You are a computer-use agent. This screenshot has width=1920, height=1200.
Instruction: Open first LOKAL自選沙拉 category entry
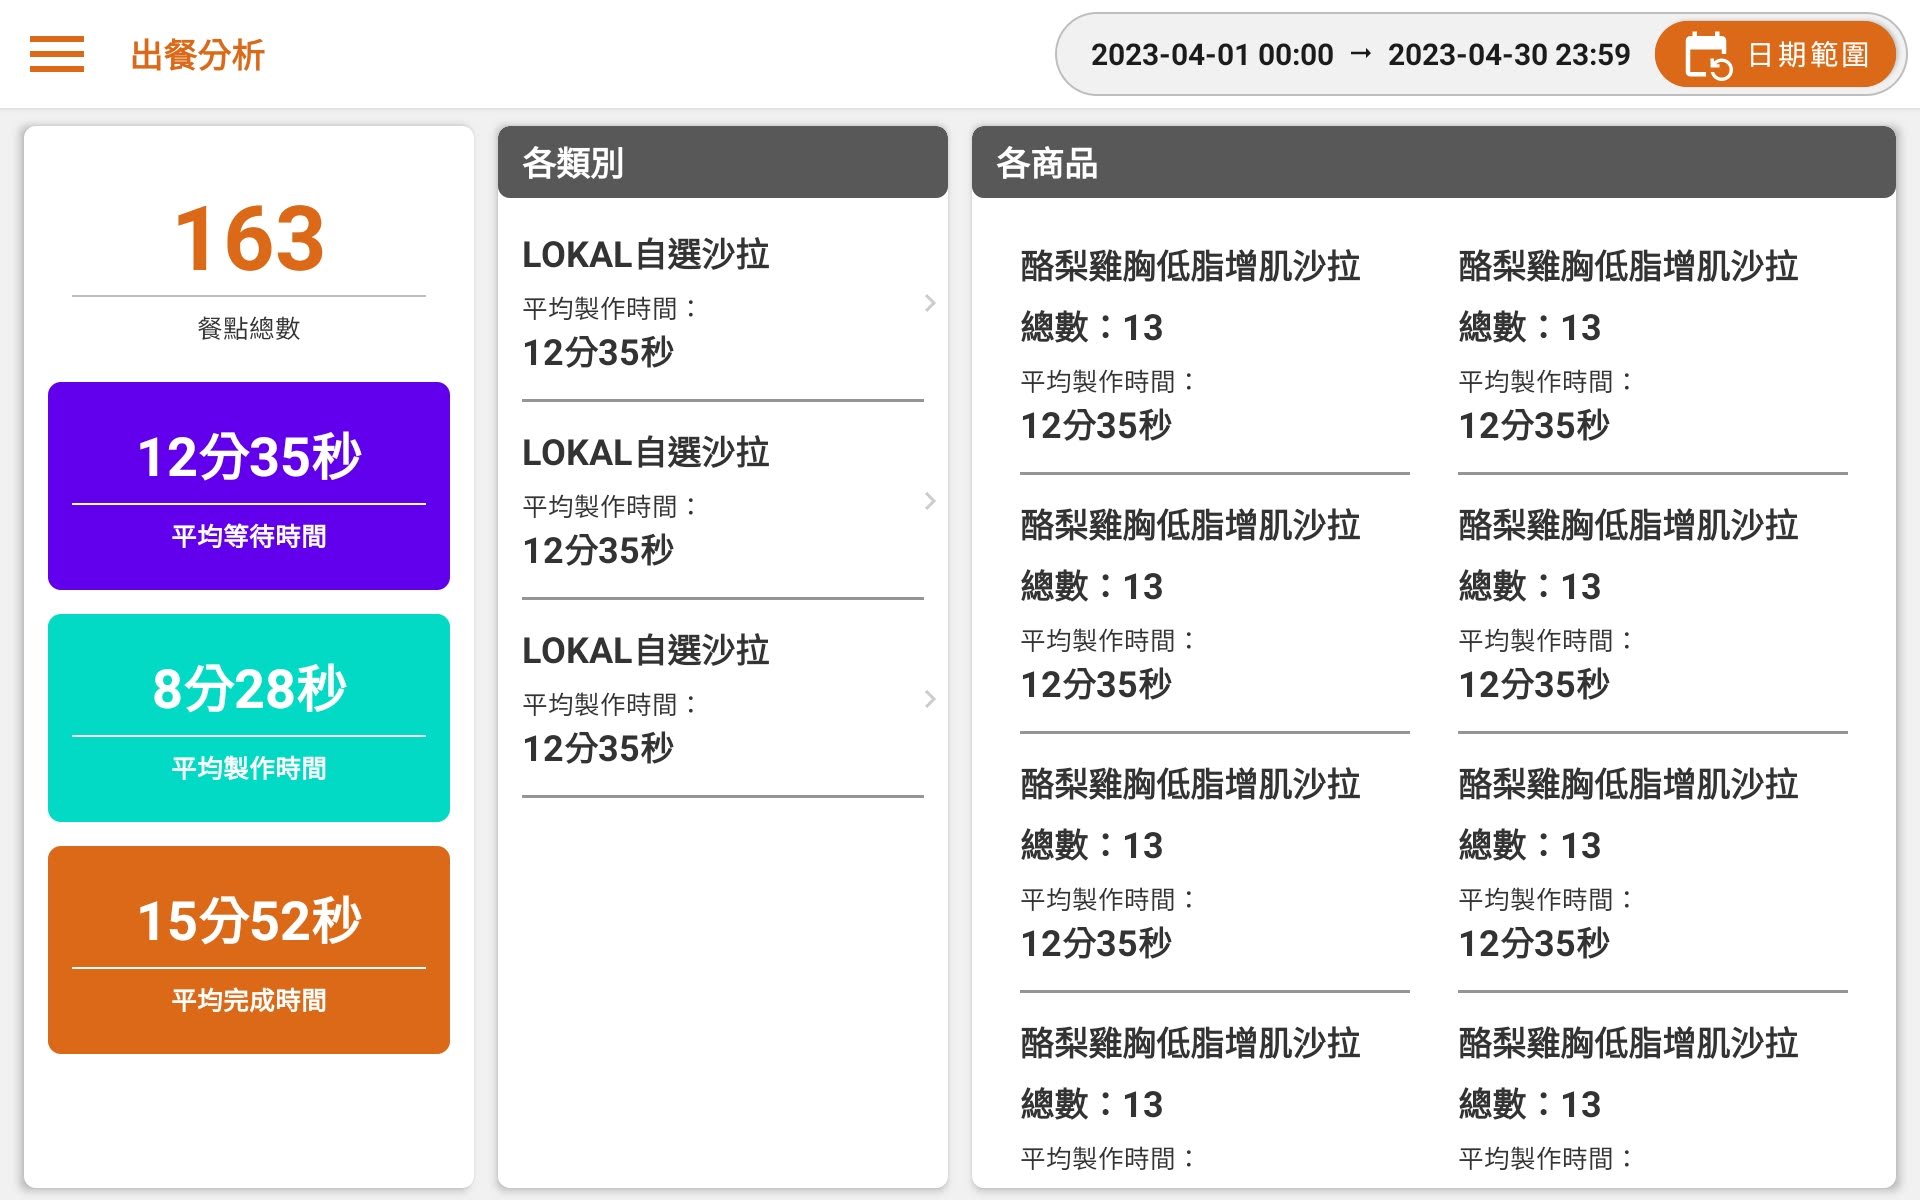[723, 303]
